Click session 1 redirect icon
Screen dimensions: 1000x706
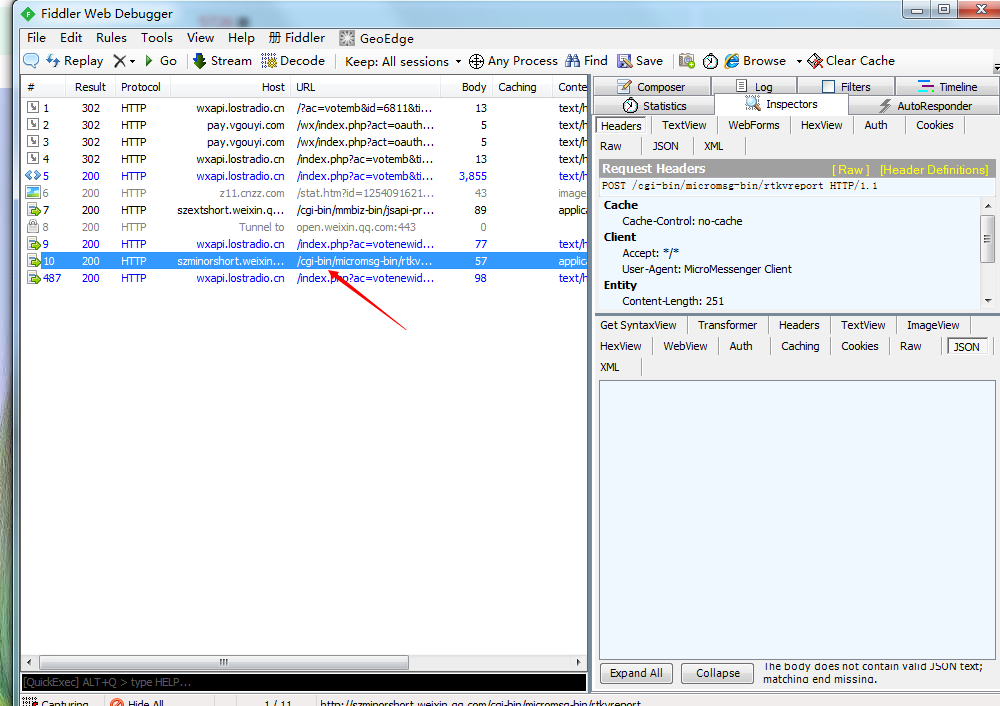click(33, 107)
